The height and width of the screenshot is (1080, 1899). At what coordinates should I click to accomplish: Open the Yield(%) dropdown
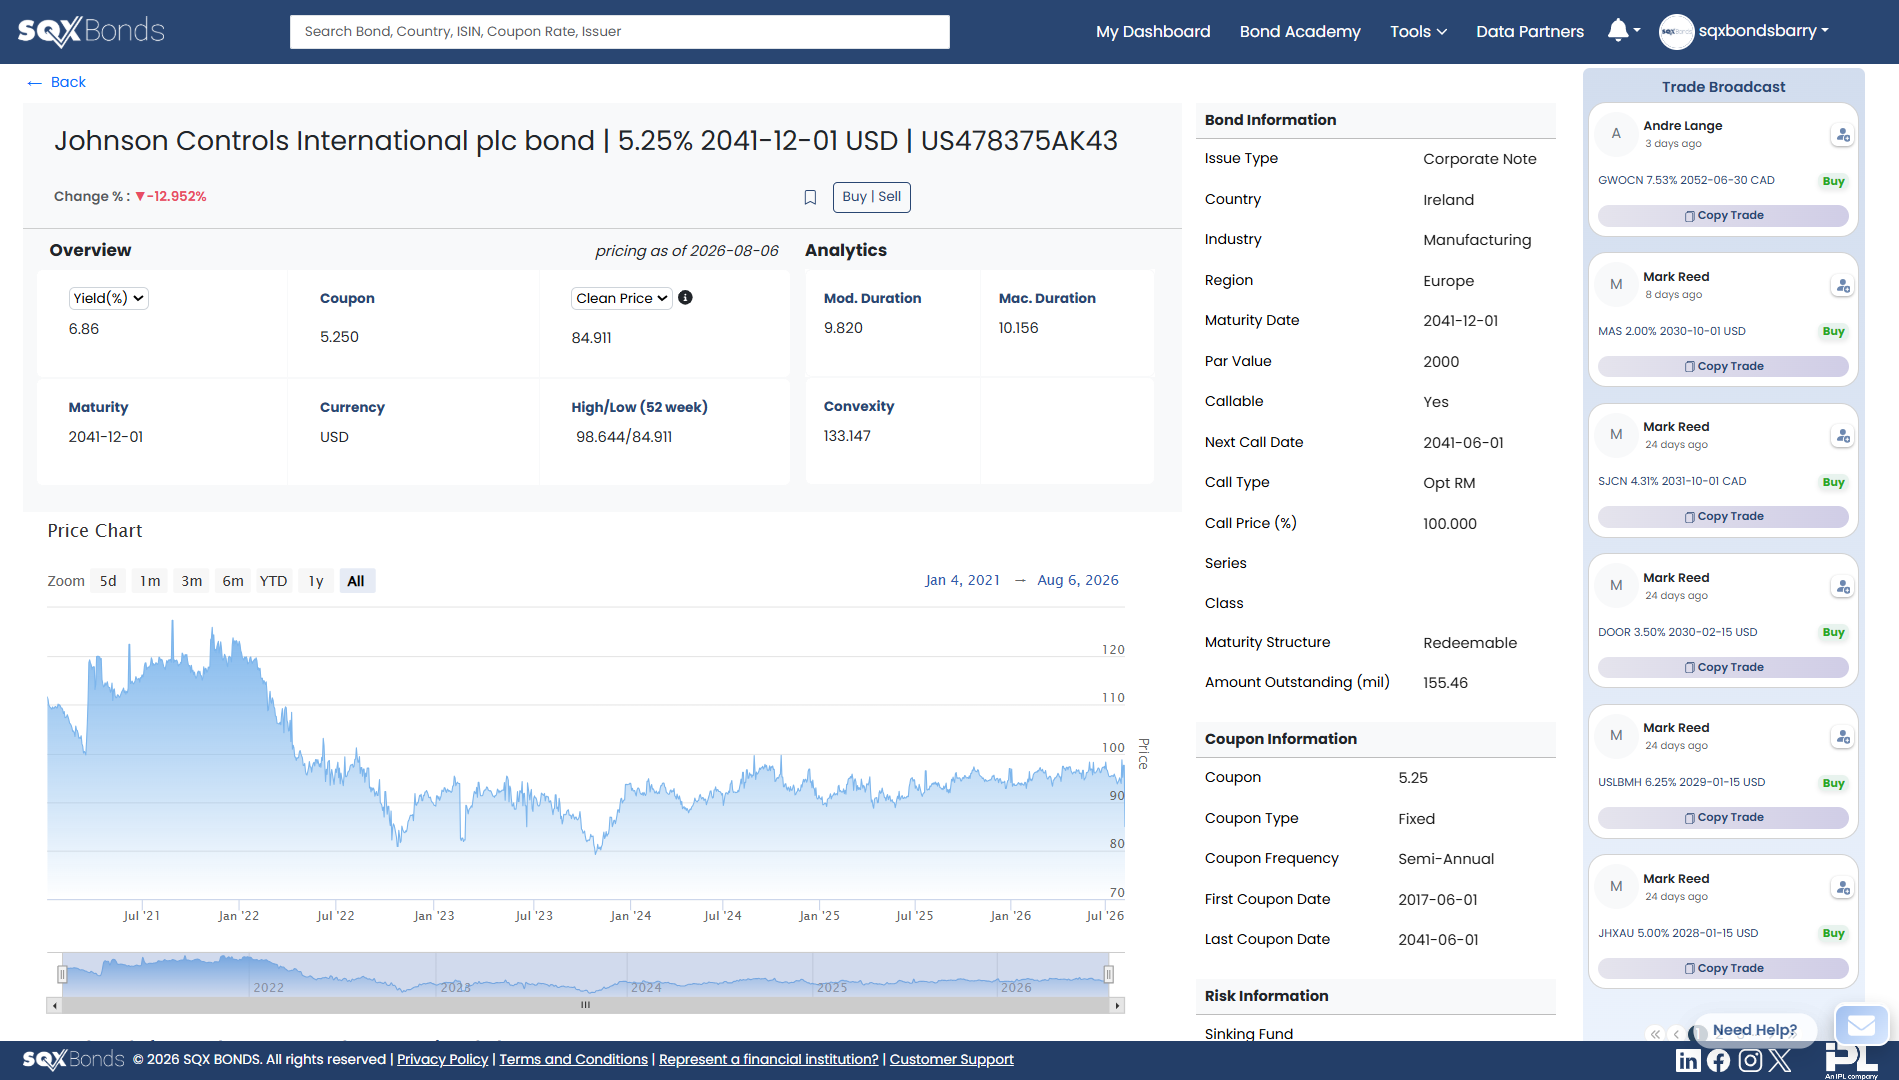point(108,298)
